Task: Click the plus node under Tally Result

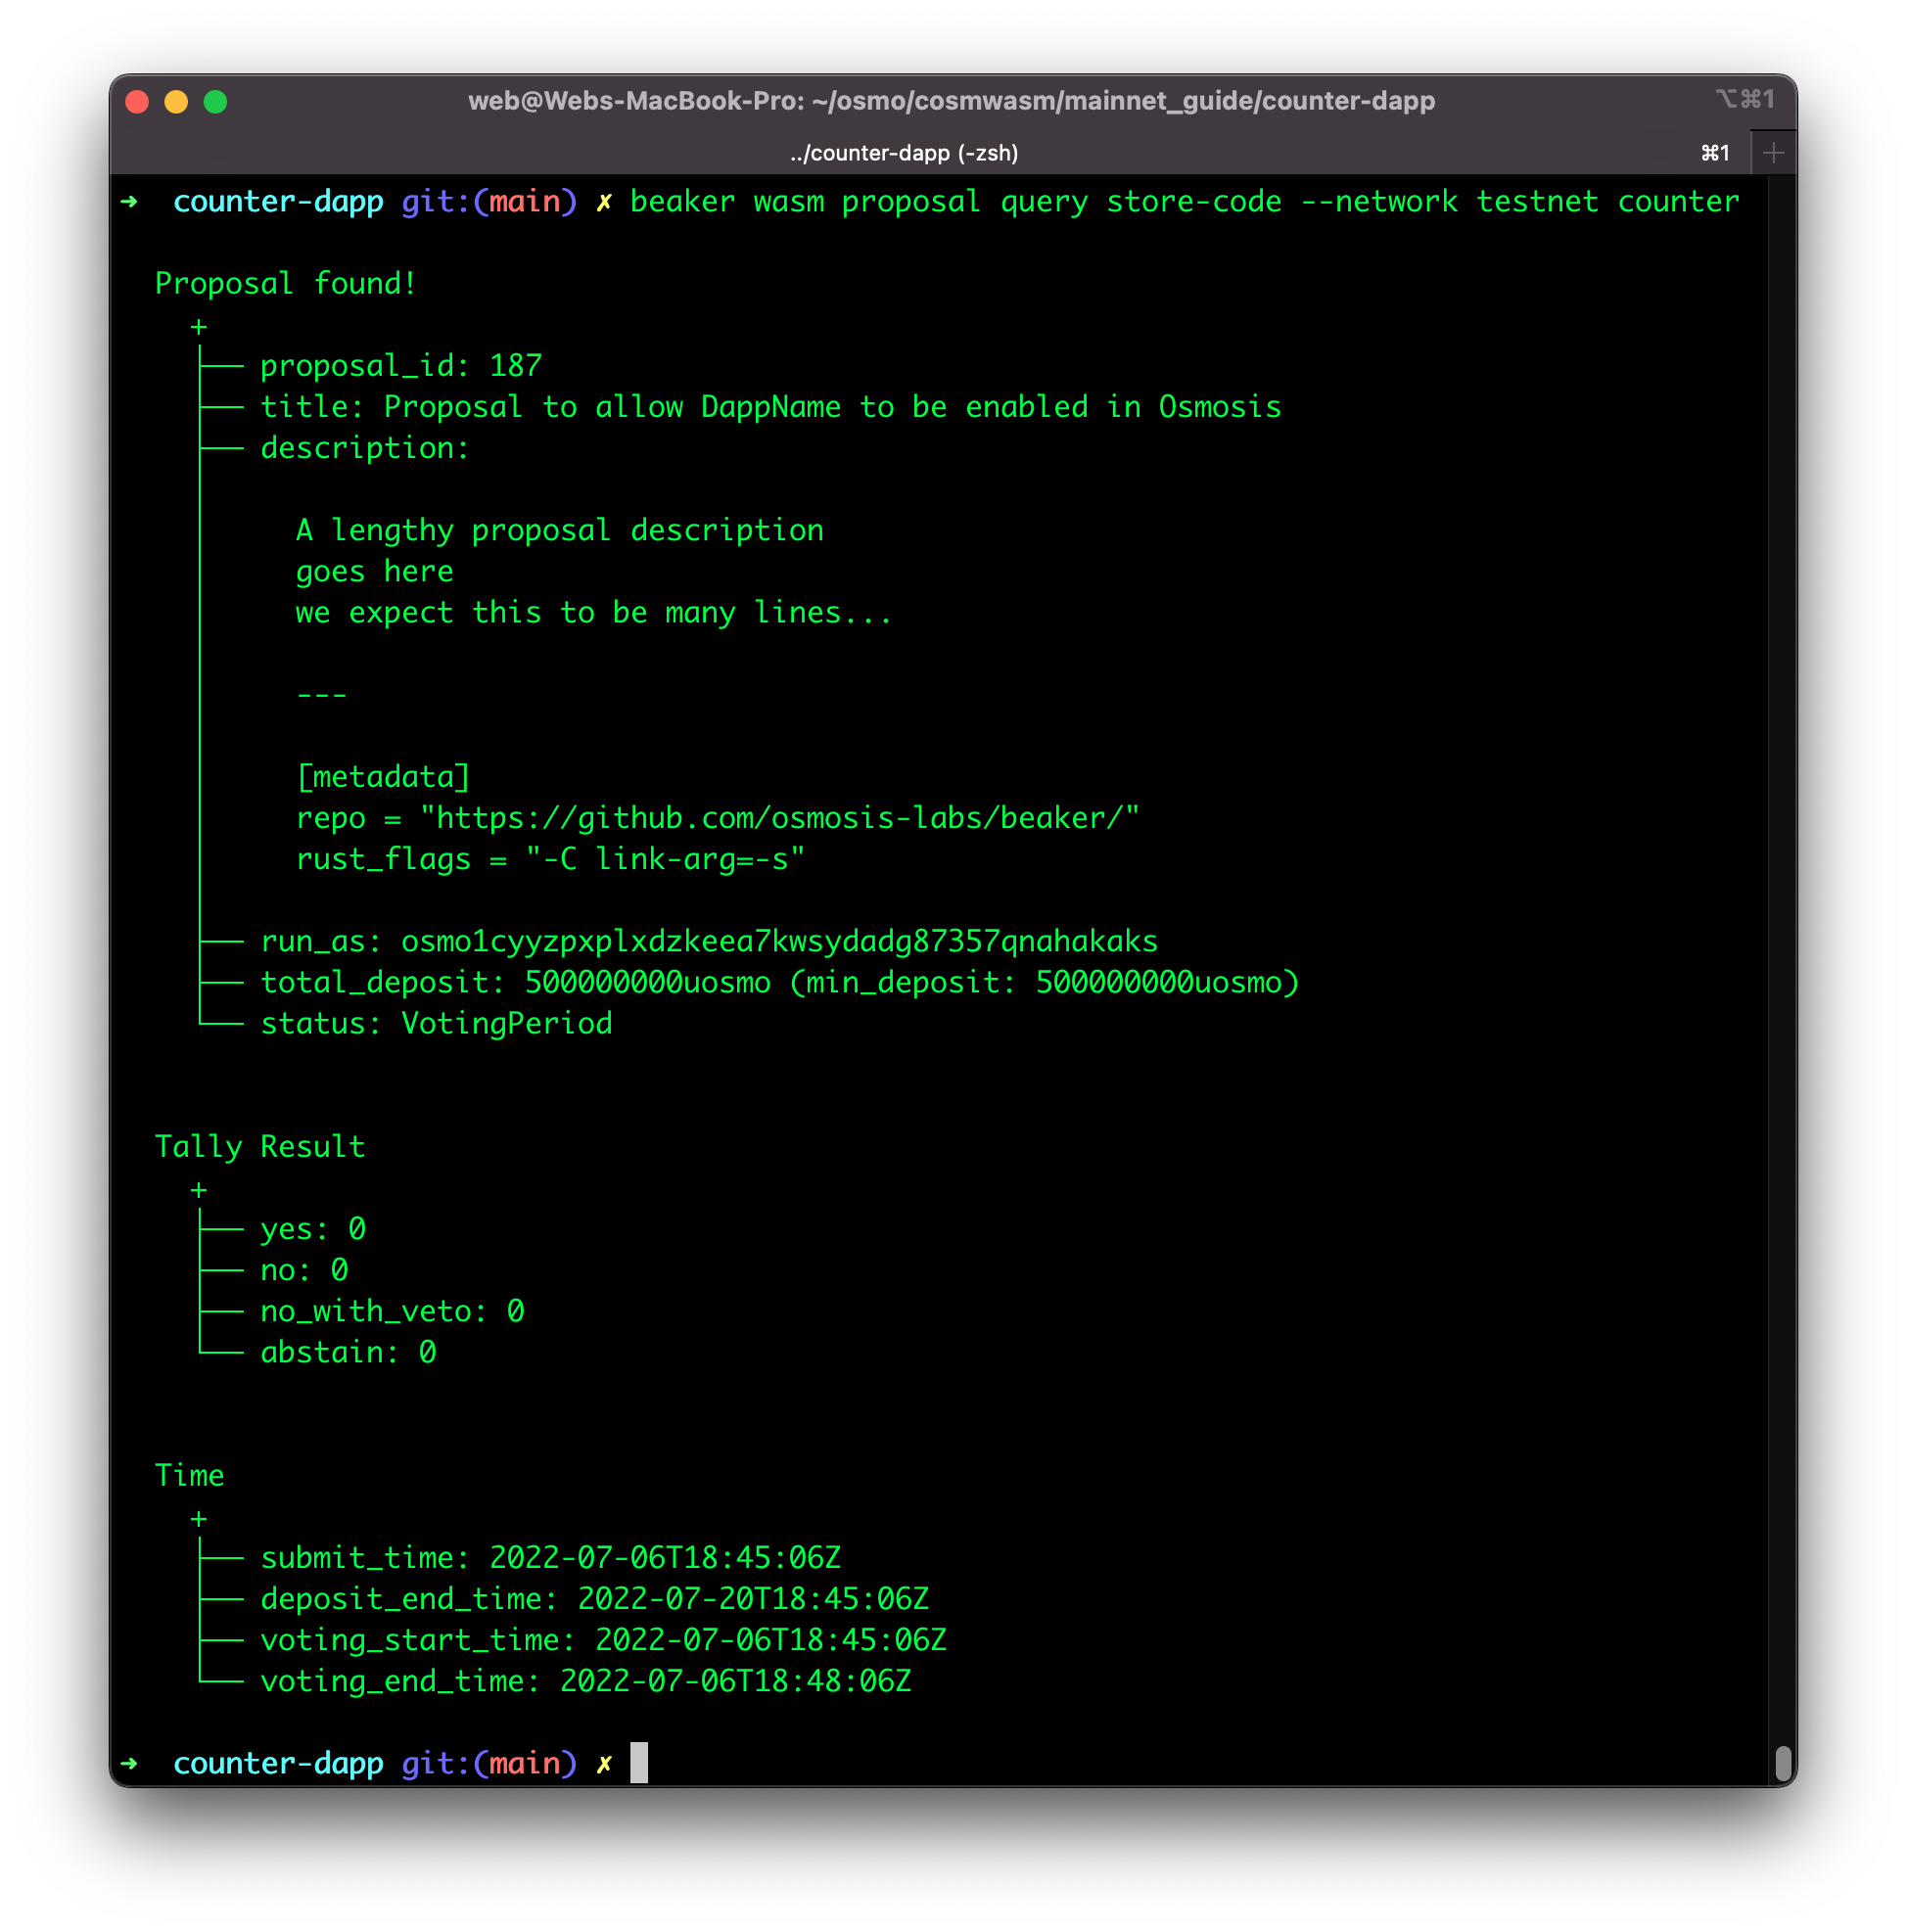Action: pos(198,1190)
